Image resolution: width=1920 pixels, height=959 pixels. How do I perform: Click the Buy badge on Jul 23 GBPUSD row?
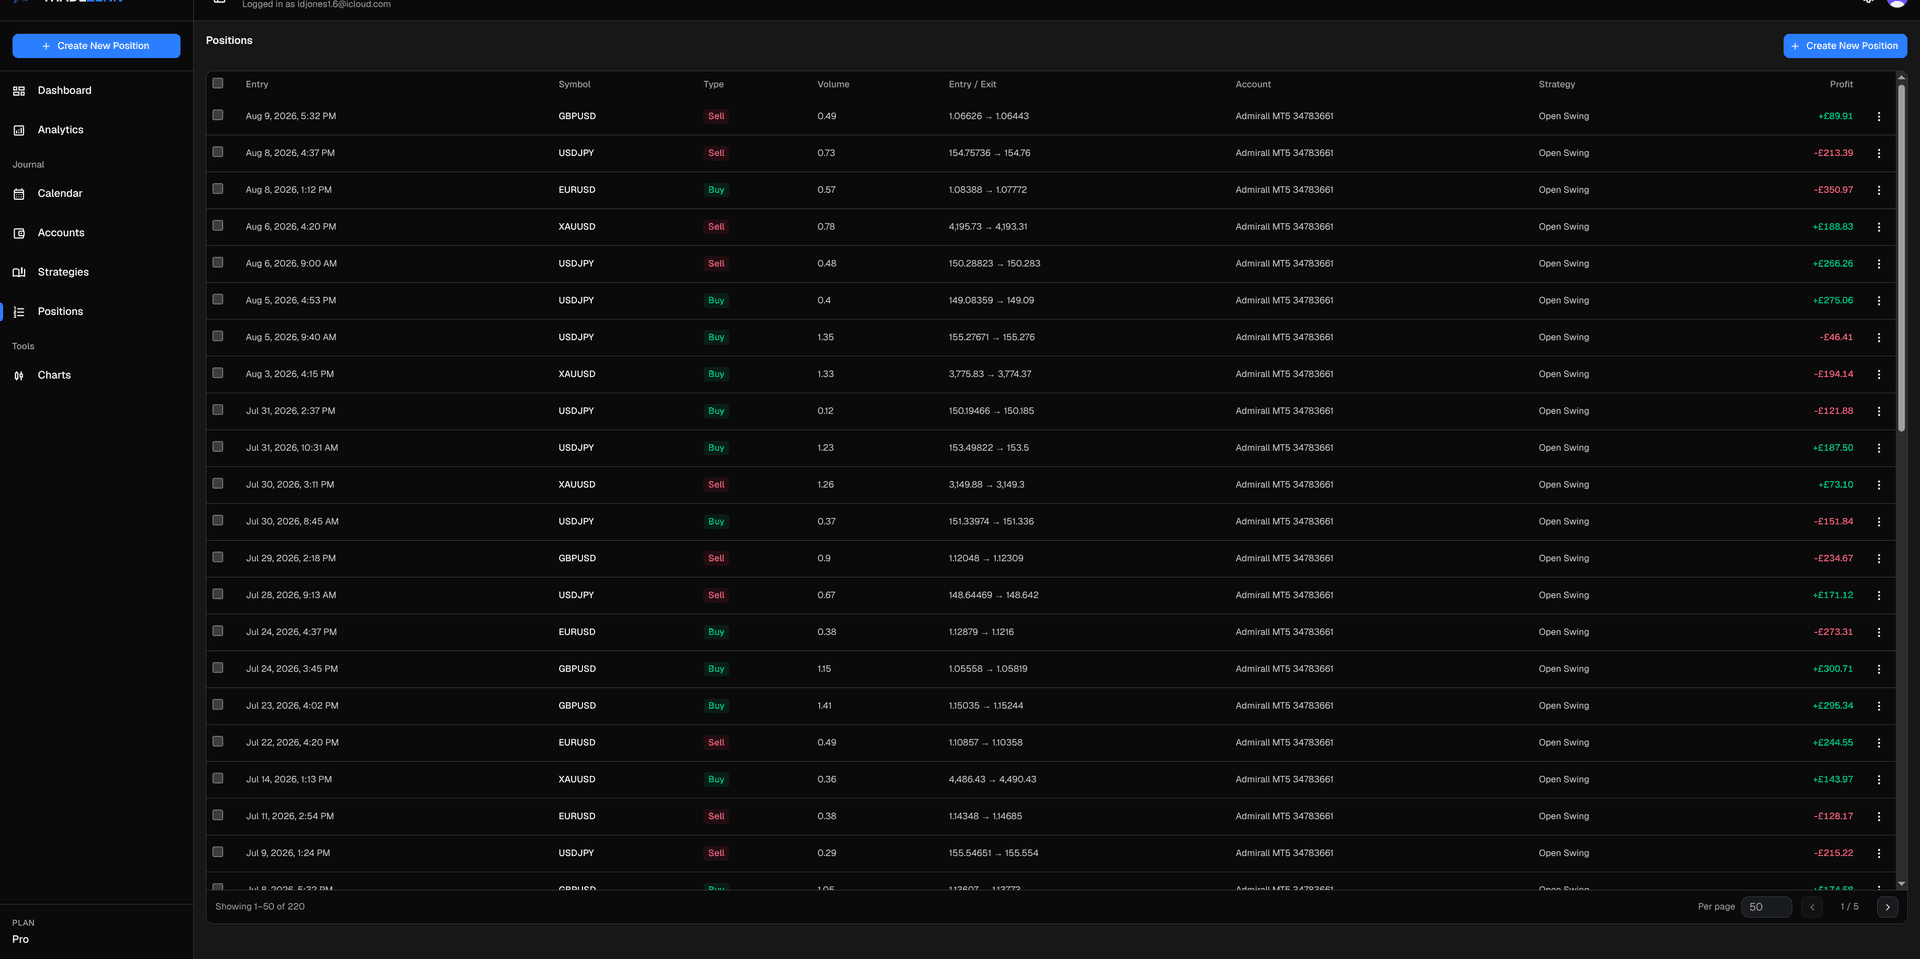tap(716, 706)
